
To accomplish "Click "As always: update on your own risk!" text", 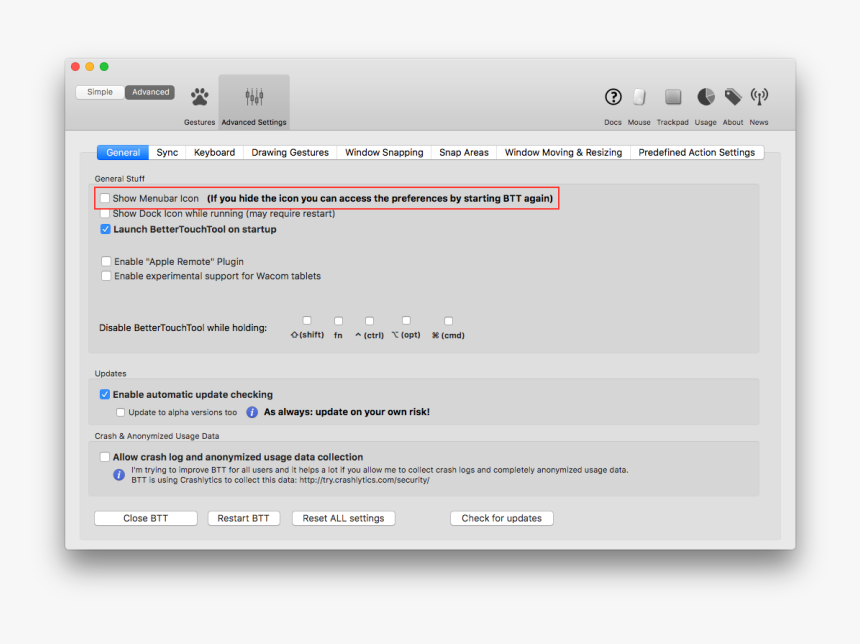I will [x=347, y=412].
